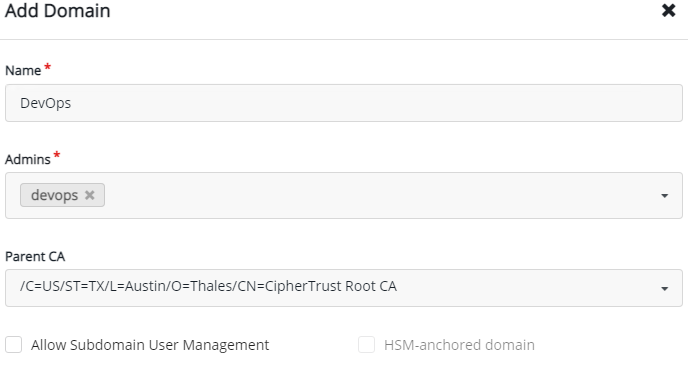688x369 pixels.
Task: Open the Parent CA dropdown arrow
Action: tap(664, 288)
